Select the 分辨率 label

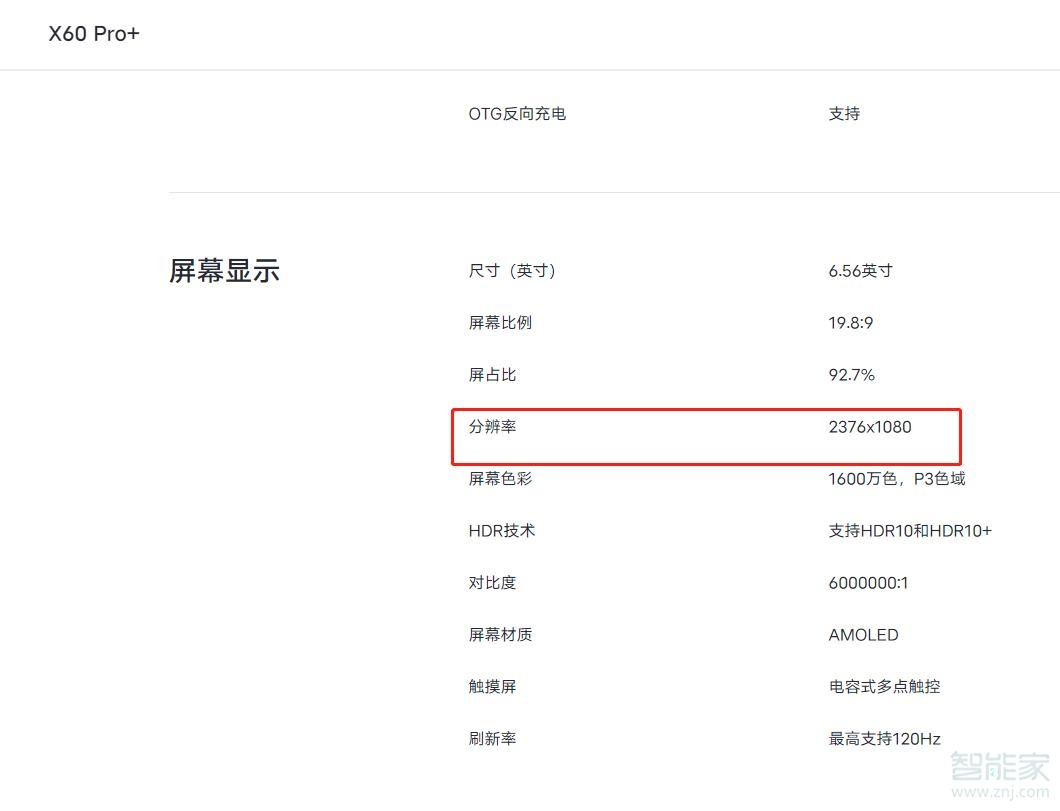point(492,426)
